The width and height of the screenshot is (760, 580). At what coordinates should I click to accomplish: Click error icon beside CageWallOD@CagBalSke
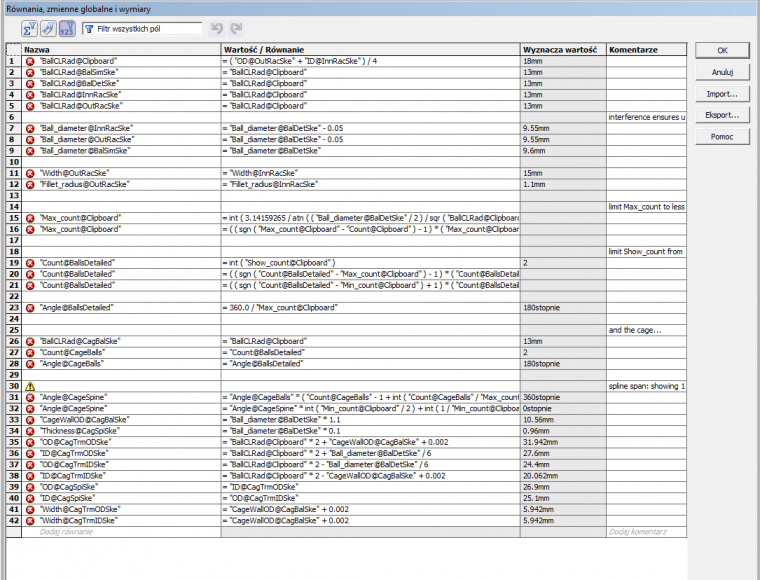pyautogui.click(x=30, y=420)
